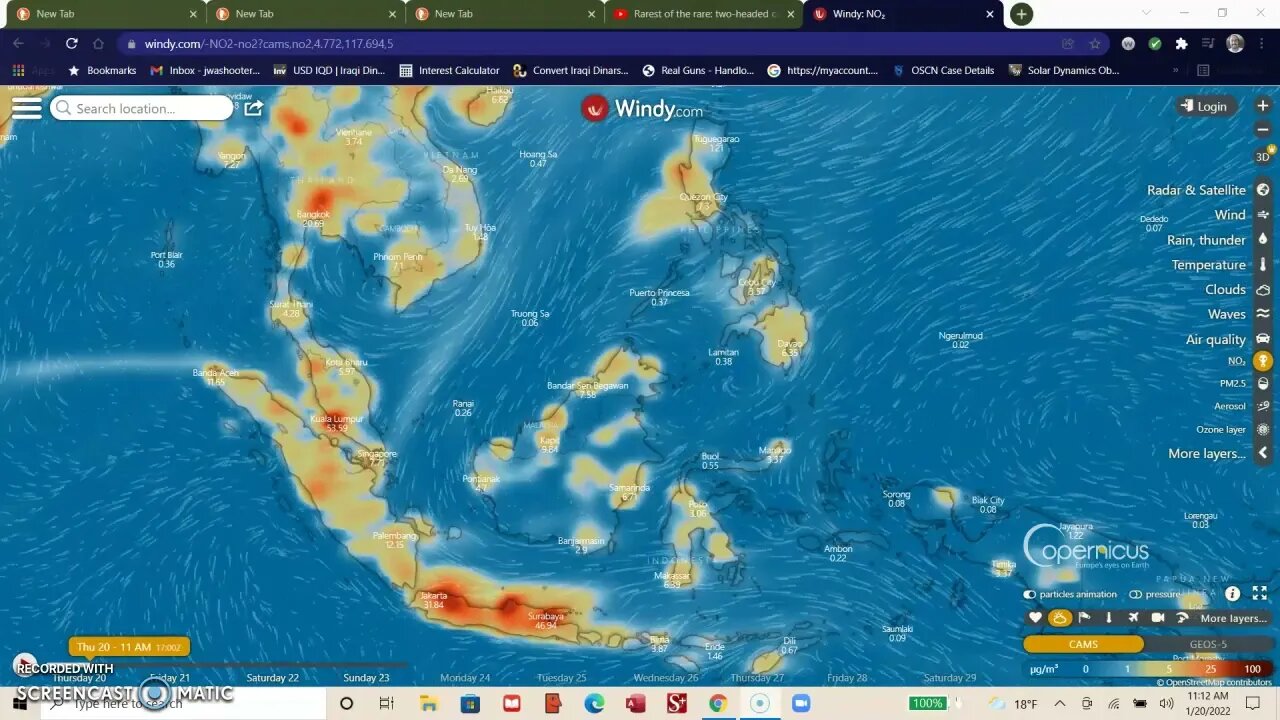The height and width of the screenshot is (720, 1280).
Task: Show more bookmarks with chevron
Action: coord(1175,70)
